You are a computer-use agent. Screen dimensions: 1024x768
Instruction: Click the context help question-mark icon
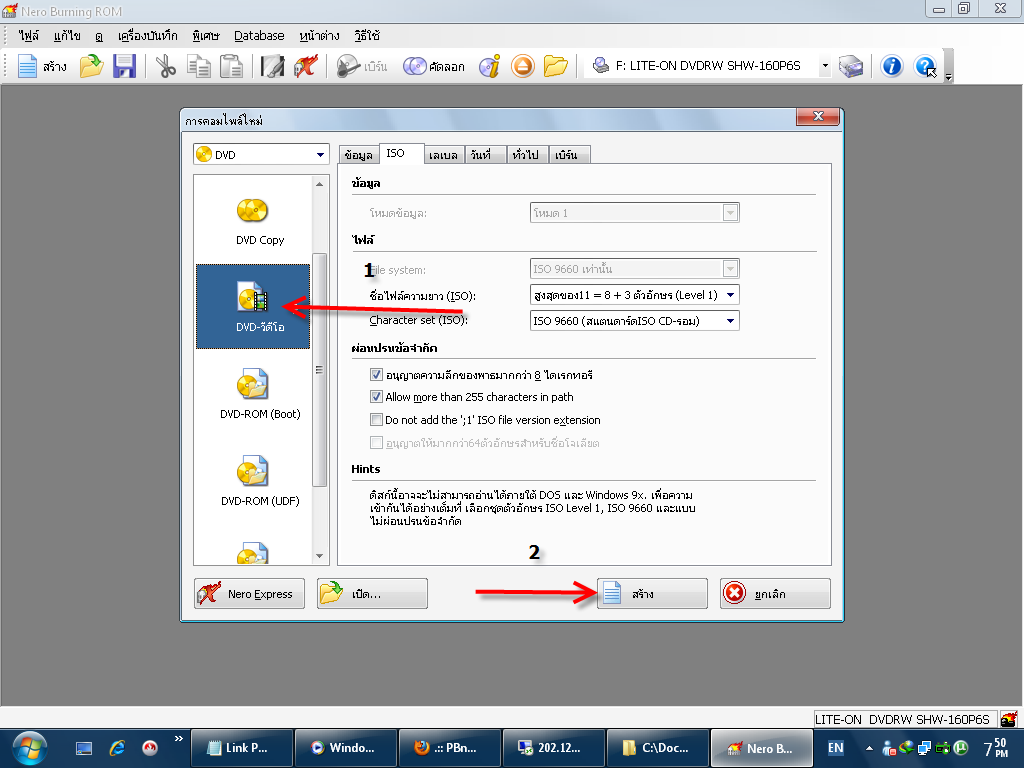[x=925, y=66]
